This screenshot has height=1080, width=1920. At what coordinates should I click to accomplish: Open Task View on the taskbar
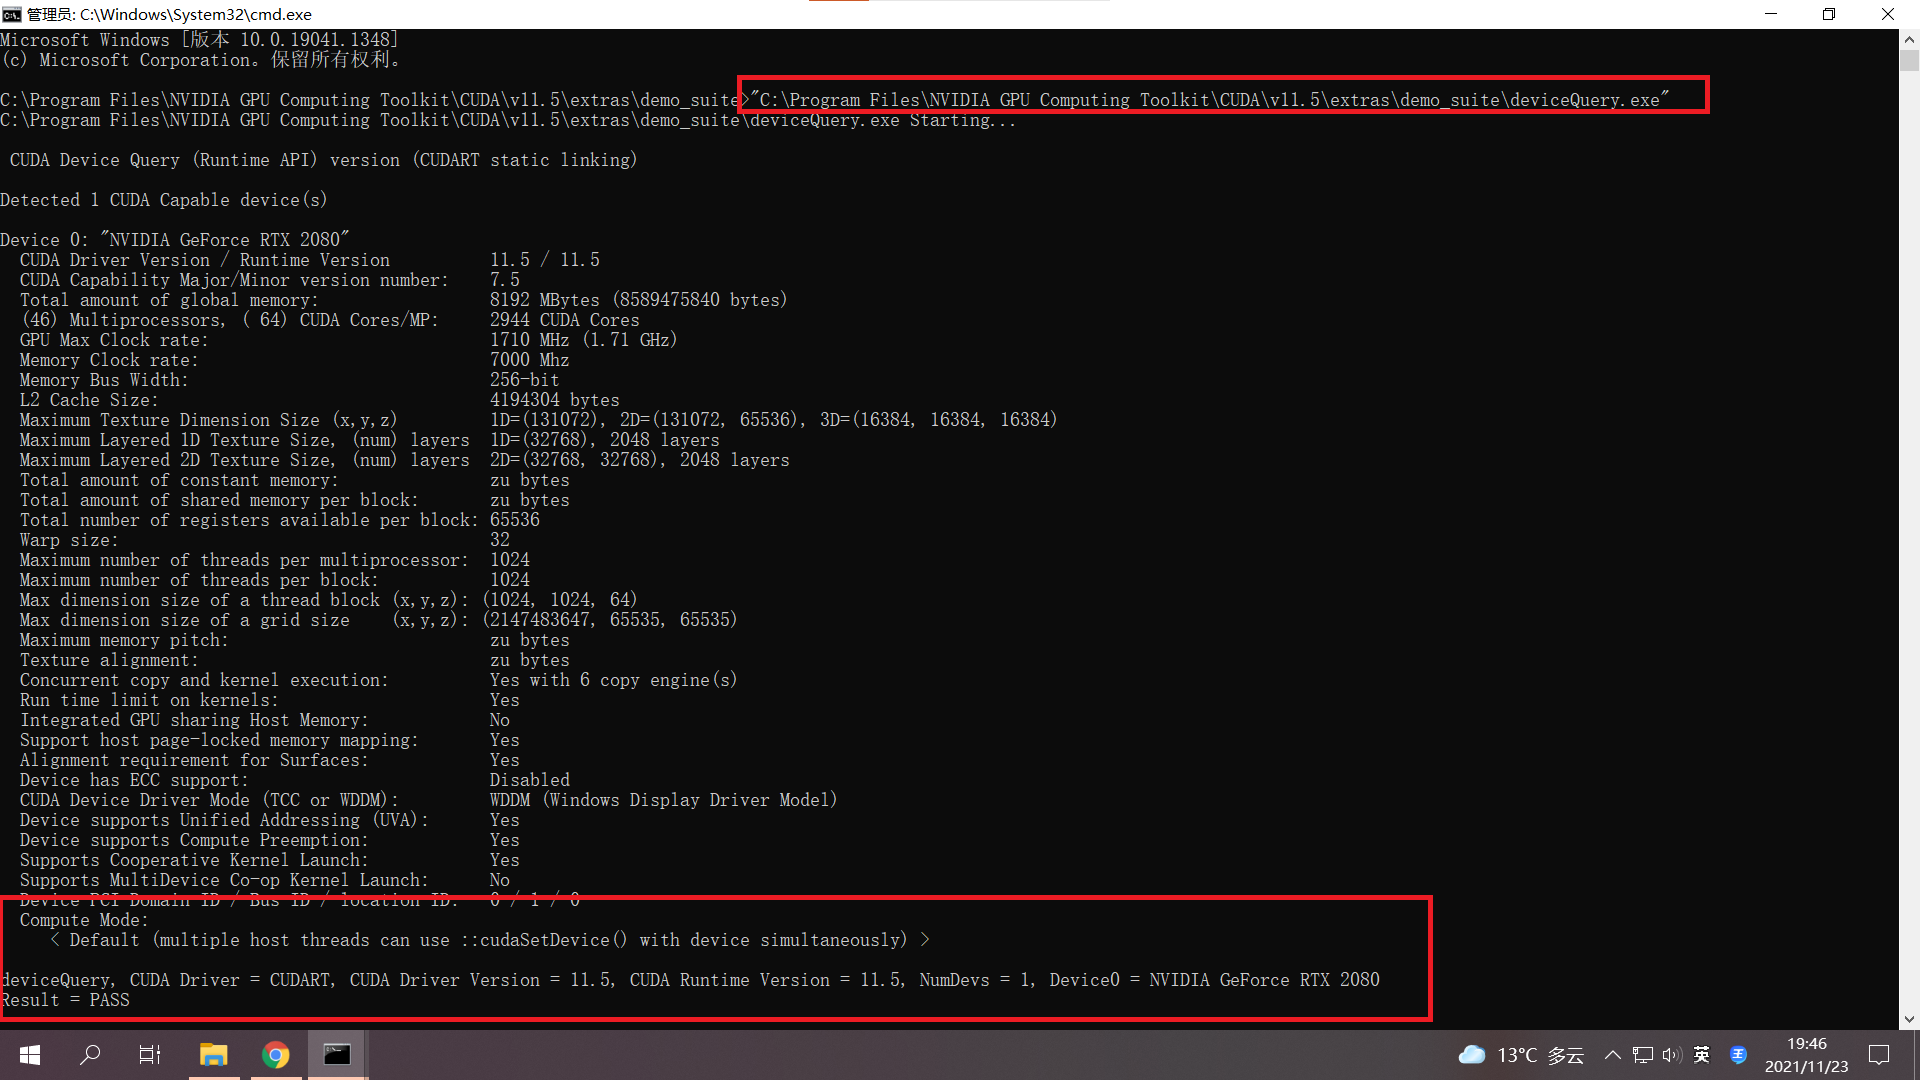click(x=150, y=1055)
